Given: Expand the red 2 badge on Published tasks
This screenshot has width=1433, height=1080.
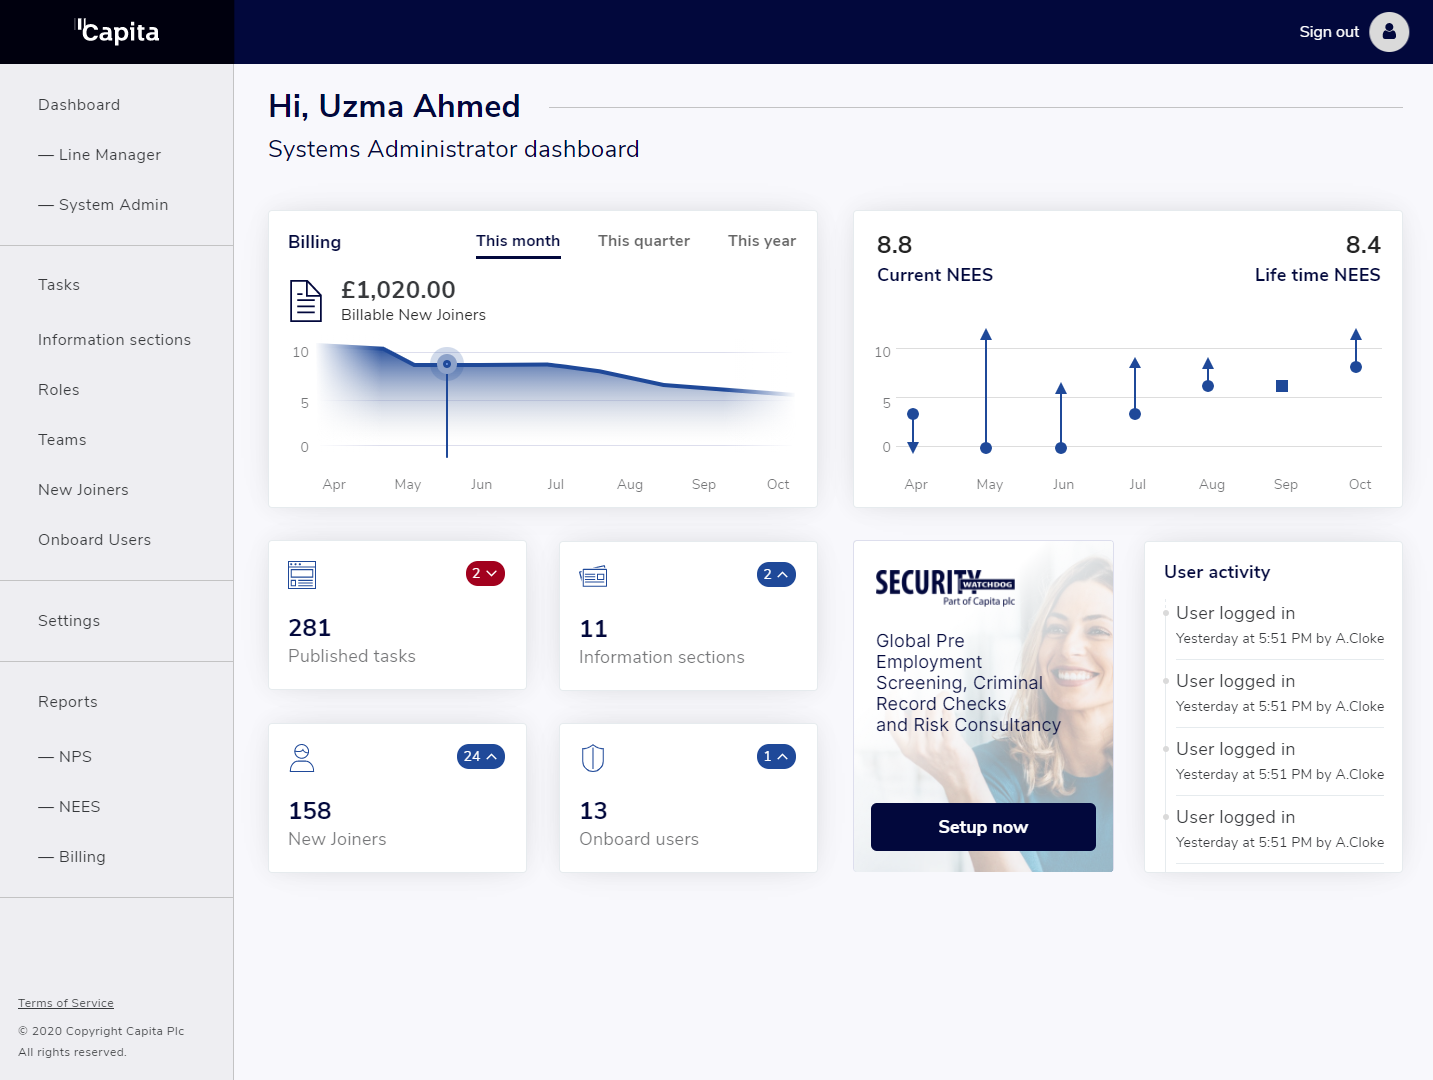Looking at the screenshot, I should tap(485, 574).
